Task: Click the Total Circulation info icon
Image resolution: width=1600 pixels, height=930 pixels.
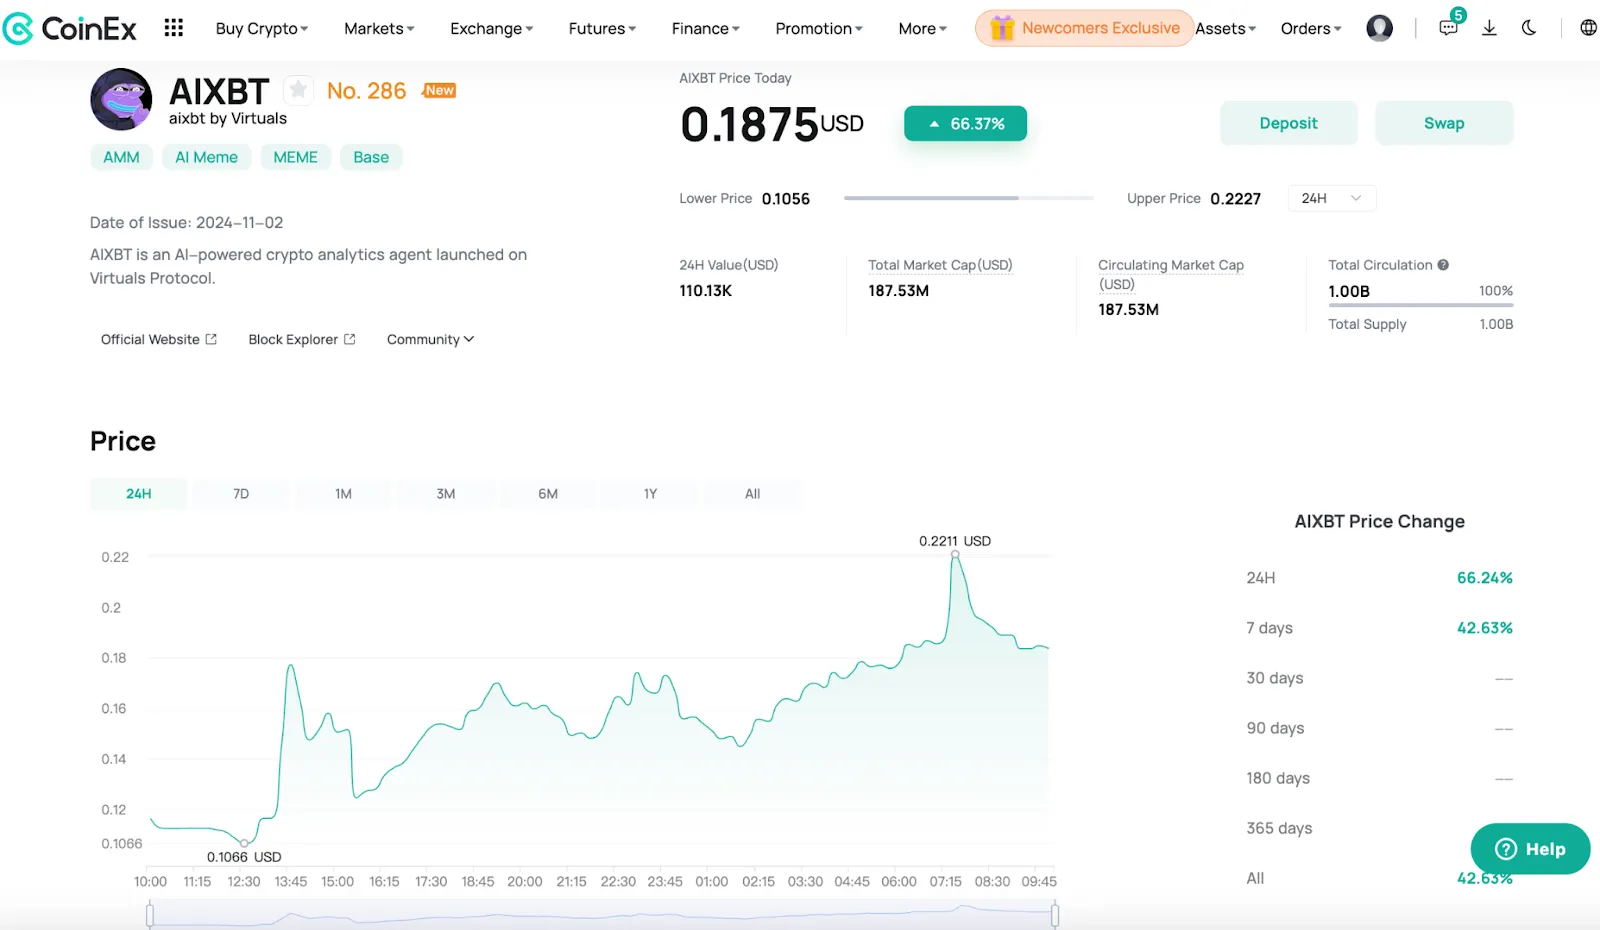Action: coord(1443,265)
